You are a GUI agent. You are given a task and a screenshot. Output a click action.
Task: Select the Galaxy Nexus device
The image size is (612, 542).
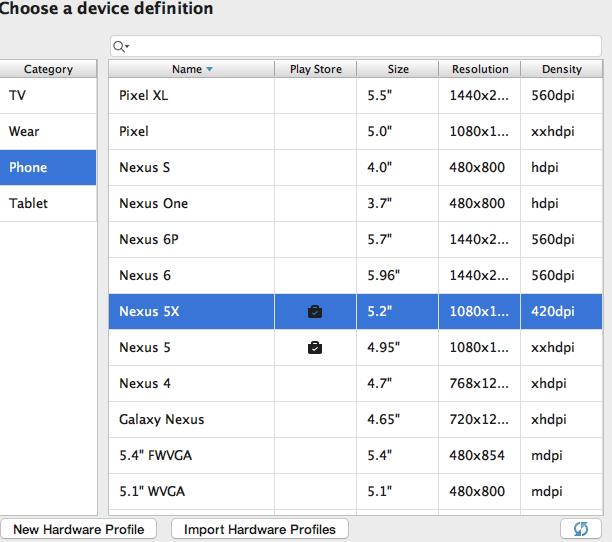[x=162, y=419]
